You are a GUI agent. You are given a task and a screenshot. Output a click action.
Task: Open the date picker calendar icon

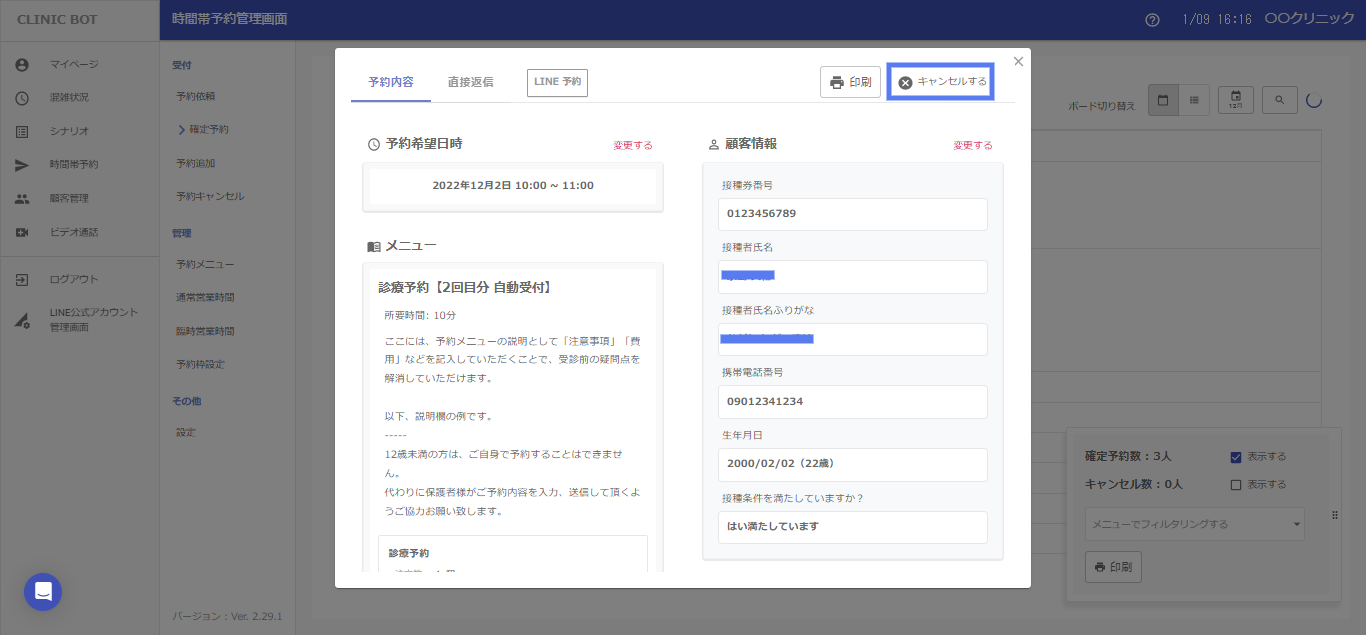(x=1236, y=100)
